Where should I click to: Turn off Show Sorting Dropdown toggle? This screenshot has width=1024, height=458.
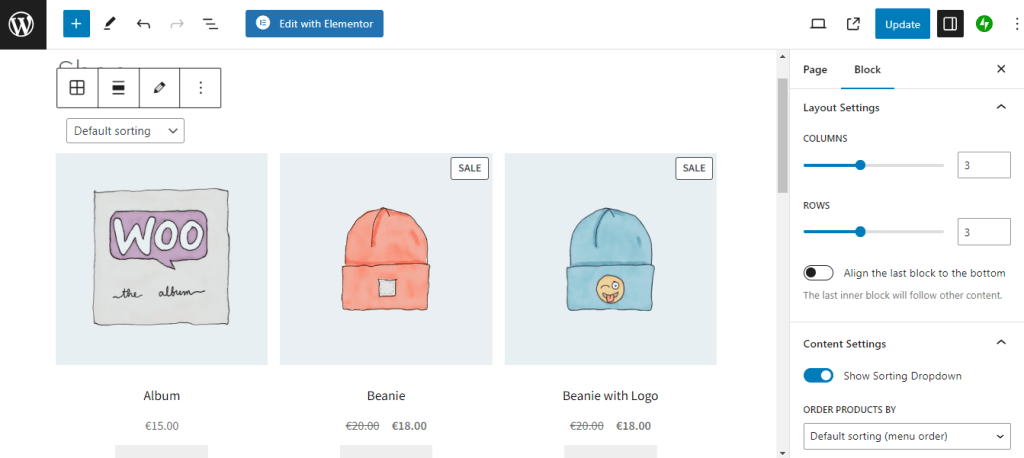pyautogui.click(x=818, y=375)
